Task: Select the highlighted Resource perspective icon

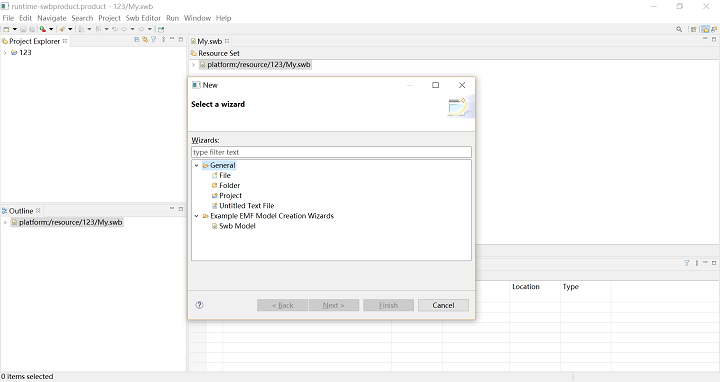Action: [705, 29]
